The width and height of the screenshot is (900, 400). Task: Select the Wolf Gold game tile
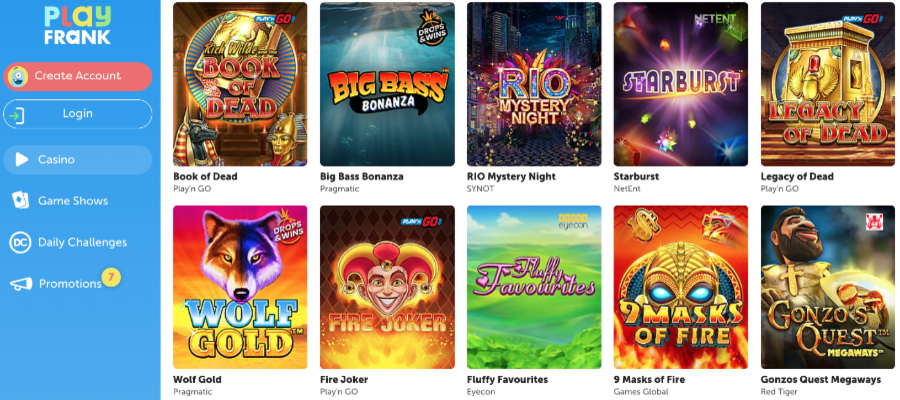(x=240, y=287)
